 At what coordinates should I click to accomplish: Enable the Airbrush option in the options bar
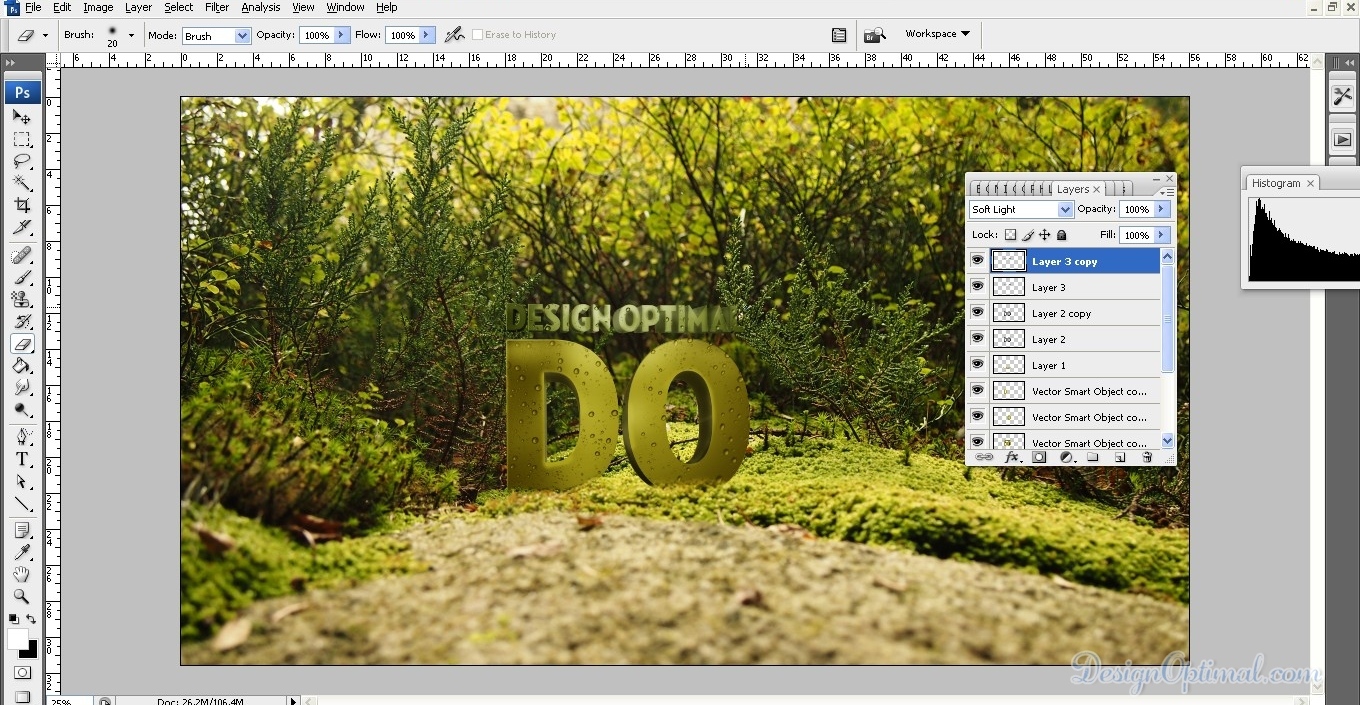tap(455, 35)
